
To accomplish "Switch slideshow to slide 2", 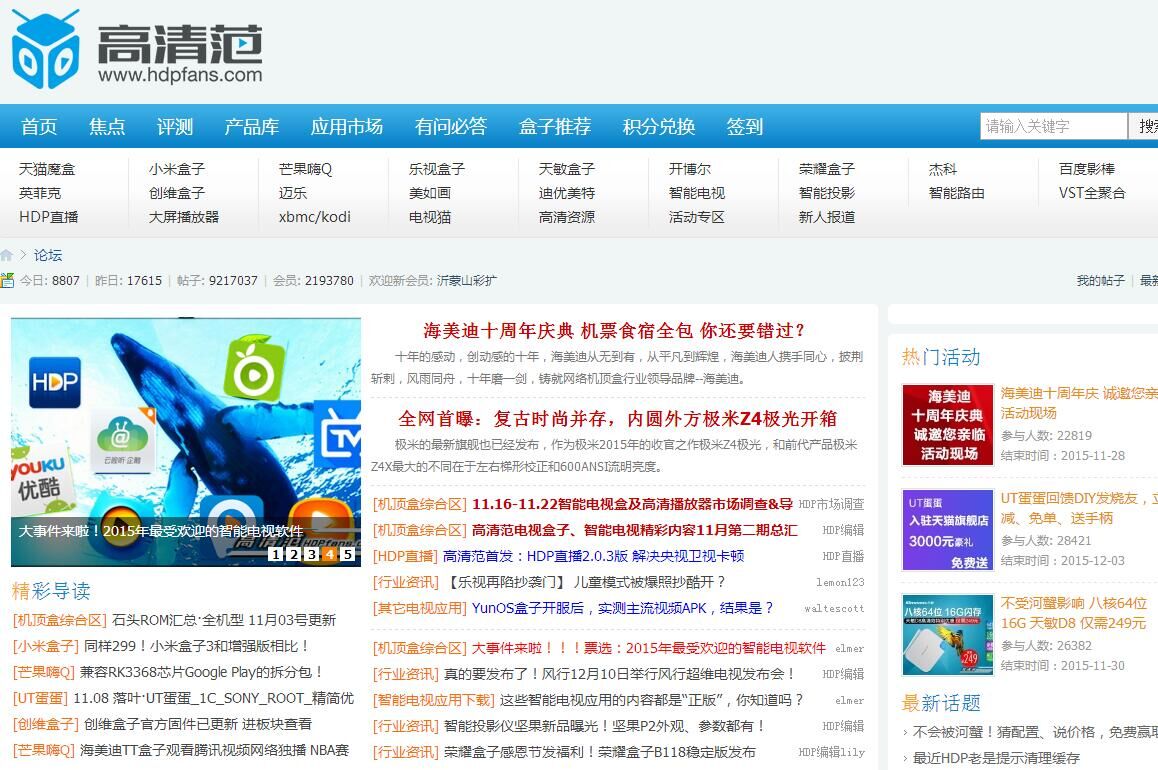I will coord(293,554).
